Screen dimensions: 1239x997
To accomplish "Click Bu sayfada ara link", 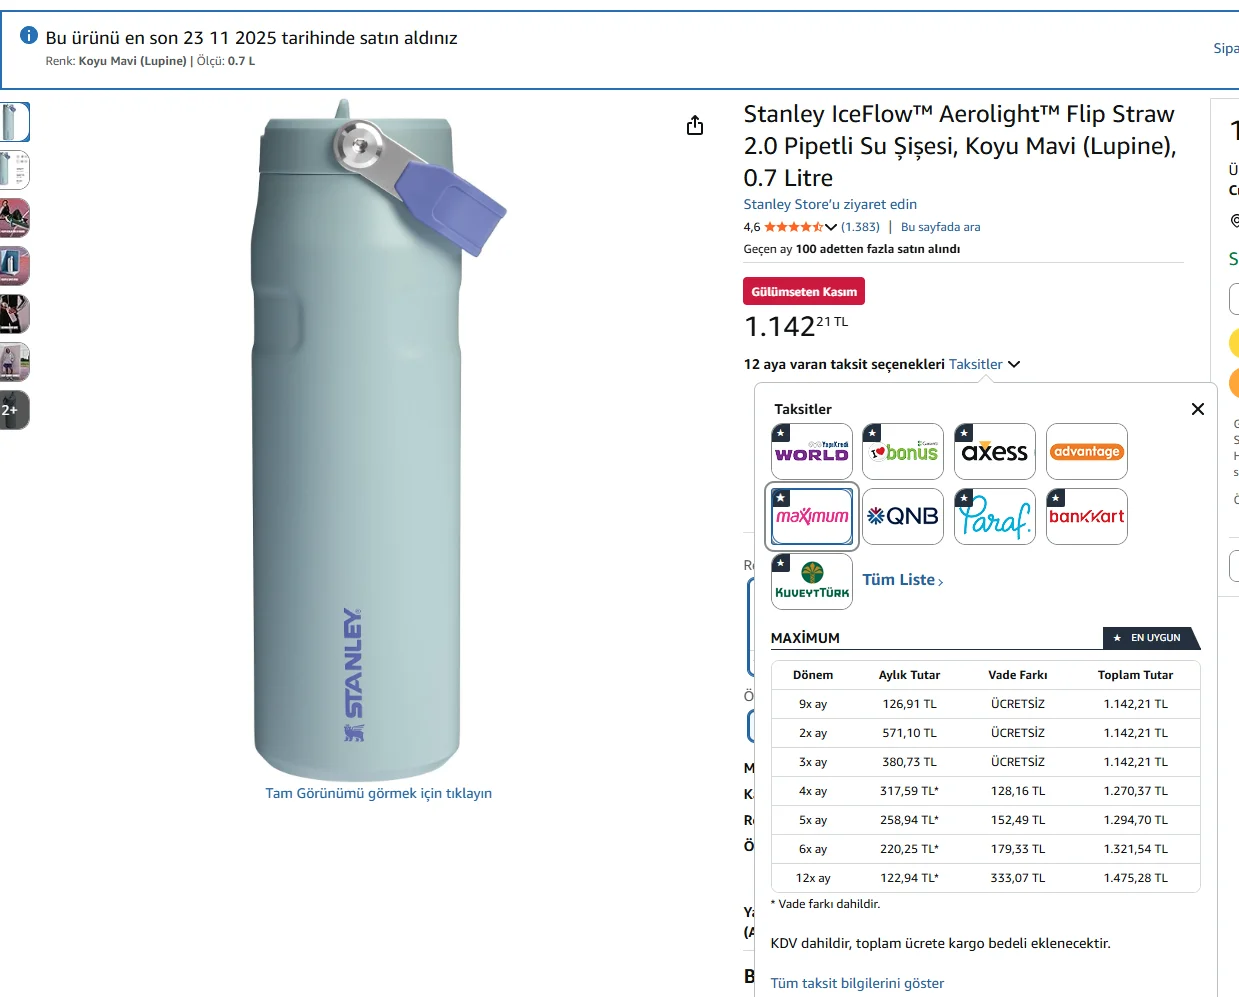I will tap(940, 227).
